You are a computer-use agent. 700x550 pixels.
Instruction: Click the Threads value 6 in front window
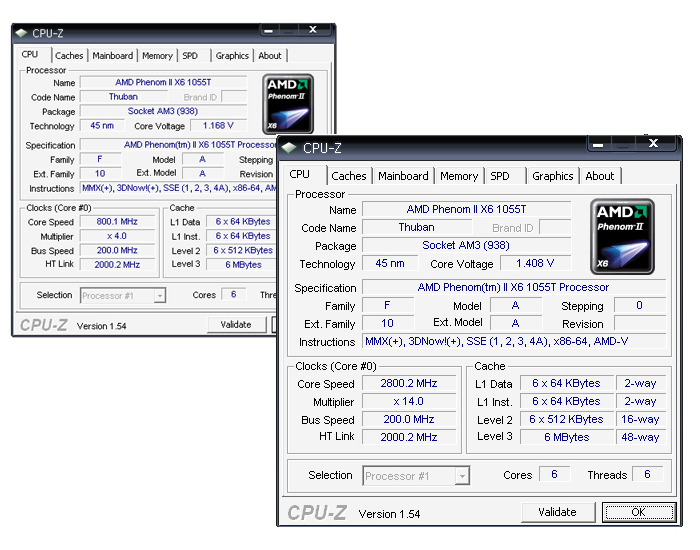647,474
